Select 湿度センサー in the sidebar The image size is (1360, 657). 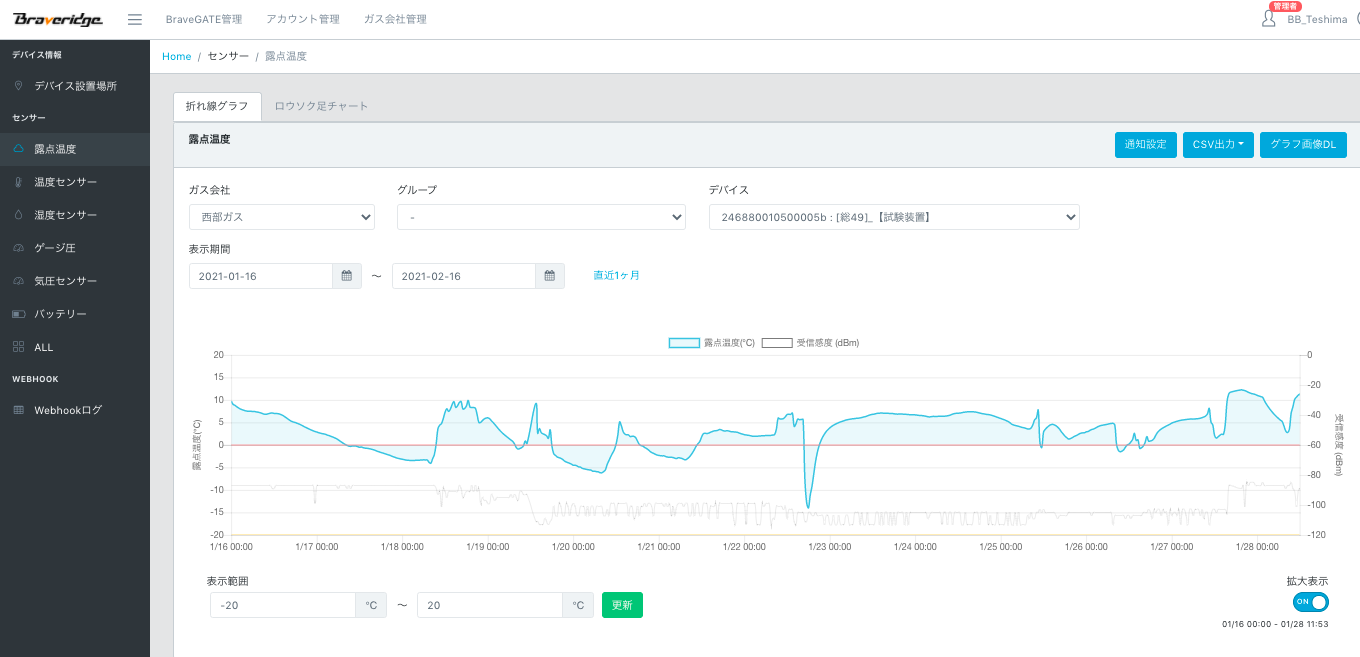click(75, 215)
